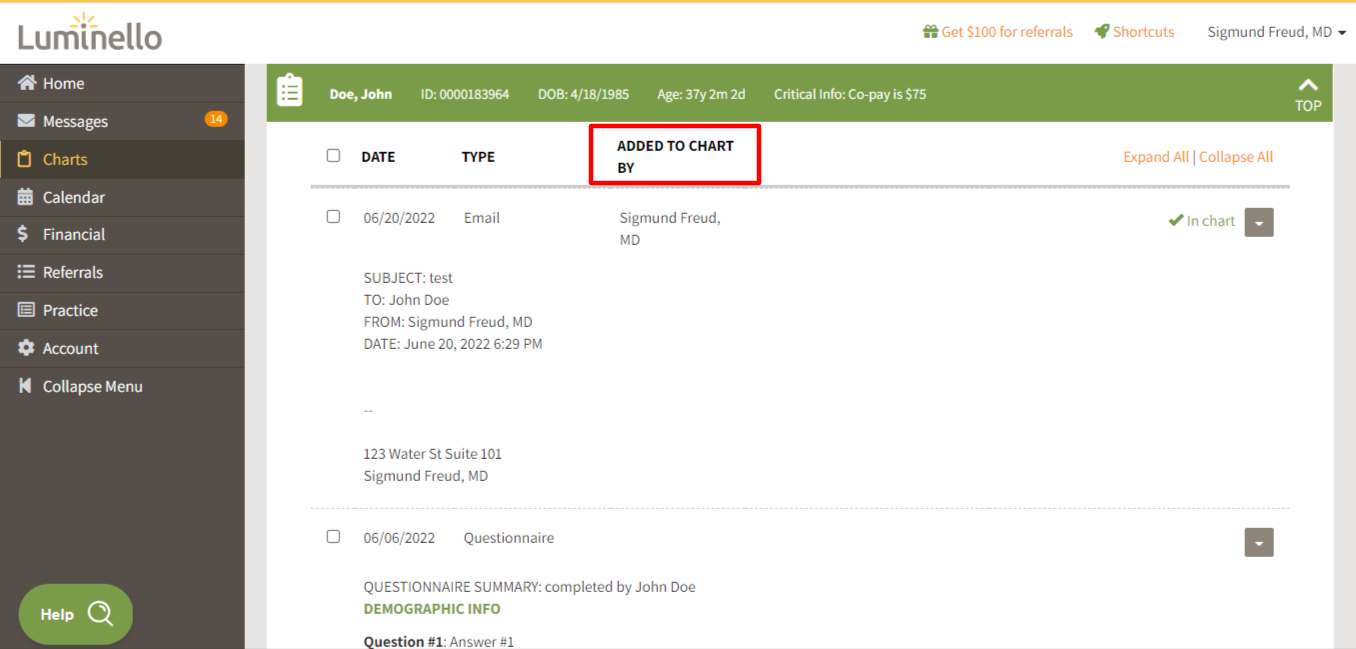Image resolution: width=1356 pixels, height=649 pixels.
Task: Open Referrals in the sidebar menu
Action: pyautogui.click(x=122, y=272)
